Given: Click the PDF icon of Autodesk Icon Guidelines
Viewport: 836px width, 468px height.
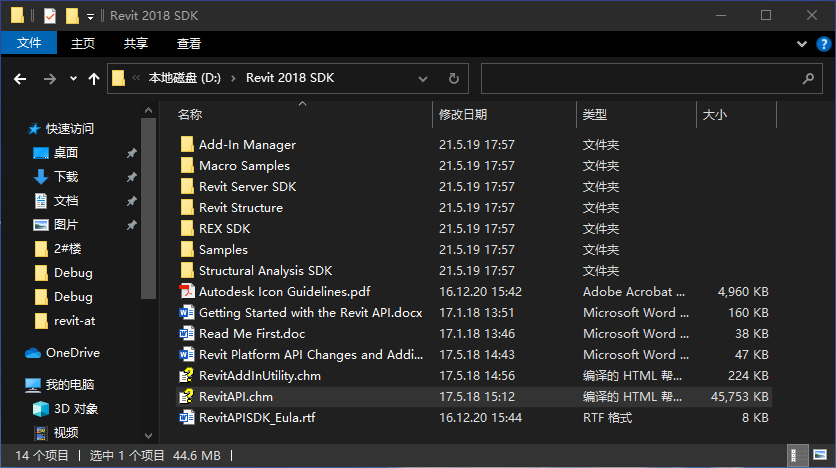Looking at the screenshot, I should (x=187, y=292).
